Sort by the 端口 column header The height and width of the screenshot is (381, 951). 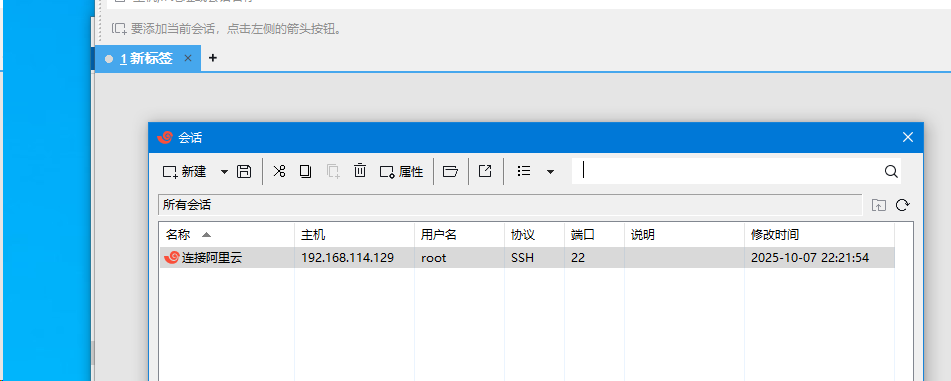click(x=594, y=235)
